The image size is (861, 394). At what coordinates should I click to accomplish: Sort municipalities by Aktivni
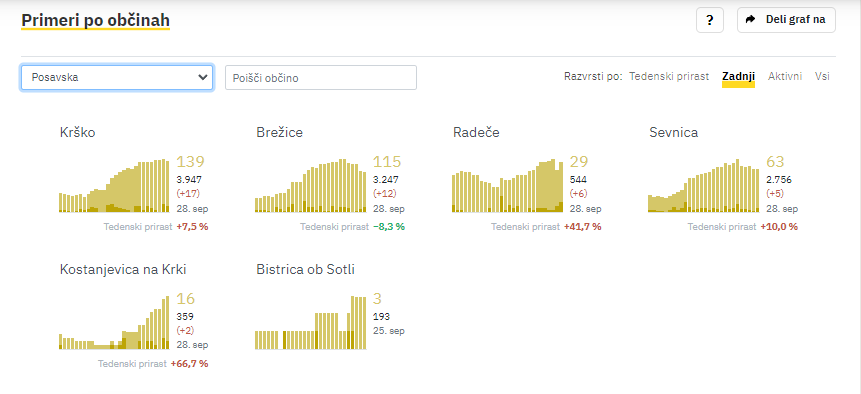point(785,76)
